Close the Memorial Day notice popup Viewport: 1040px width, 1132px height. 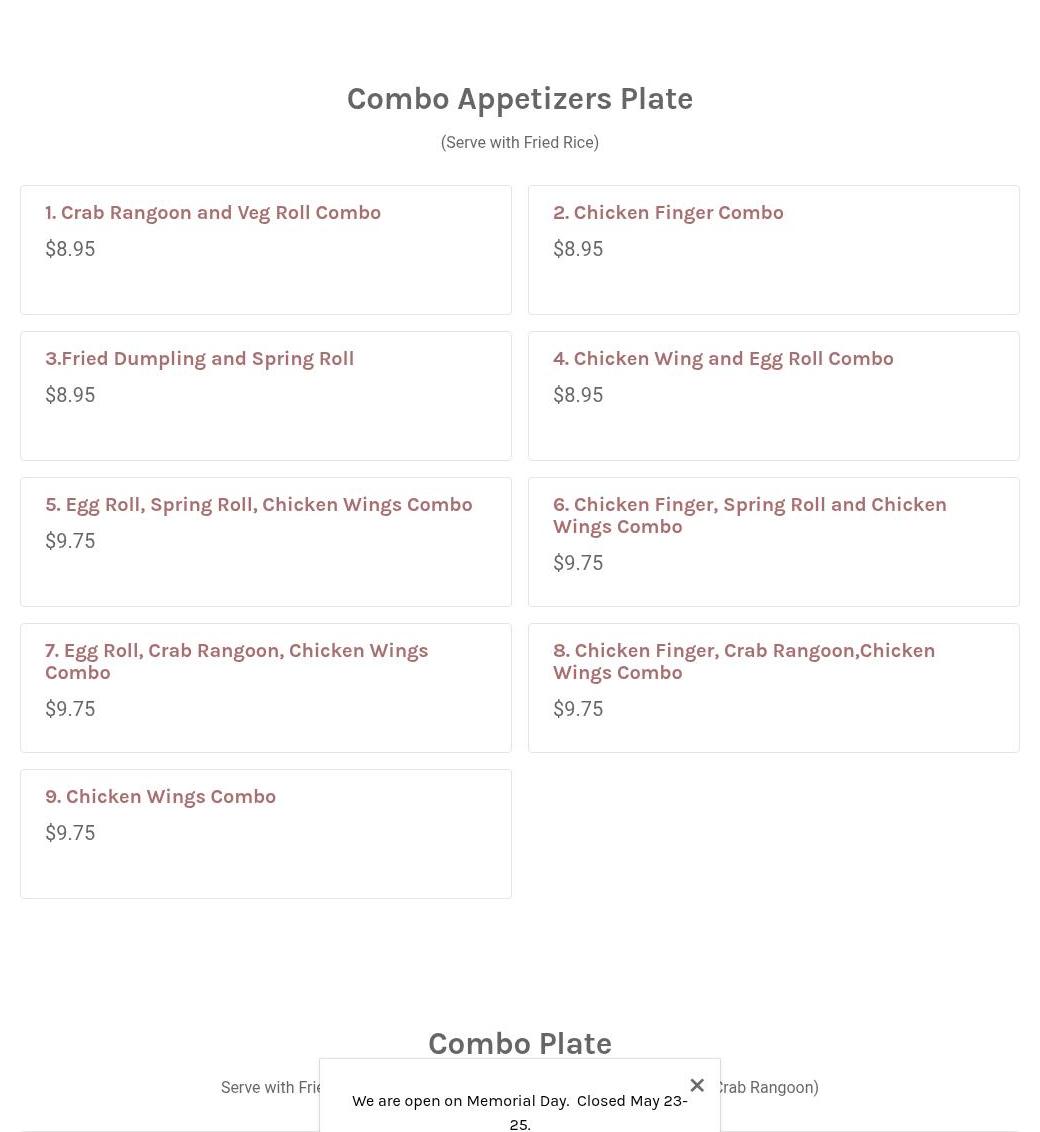696,1085
